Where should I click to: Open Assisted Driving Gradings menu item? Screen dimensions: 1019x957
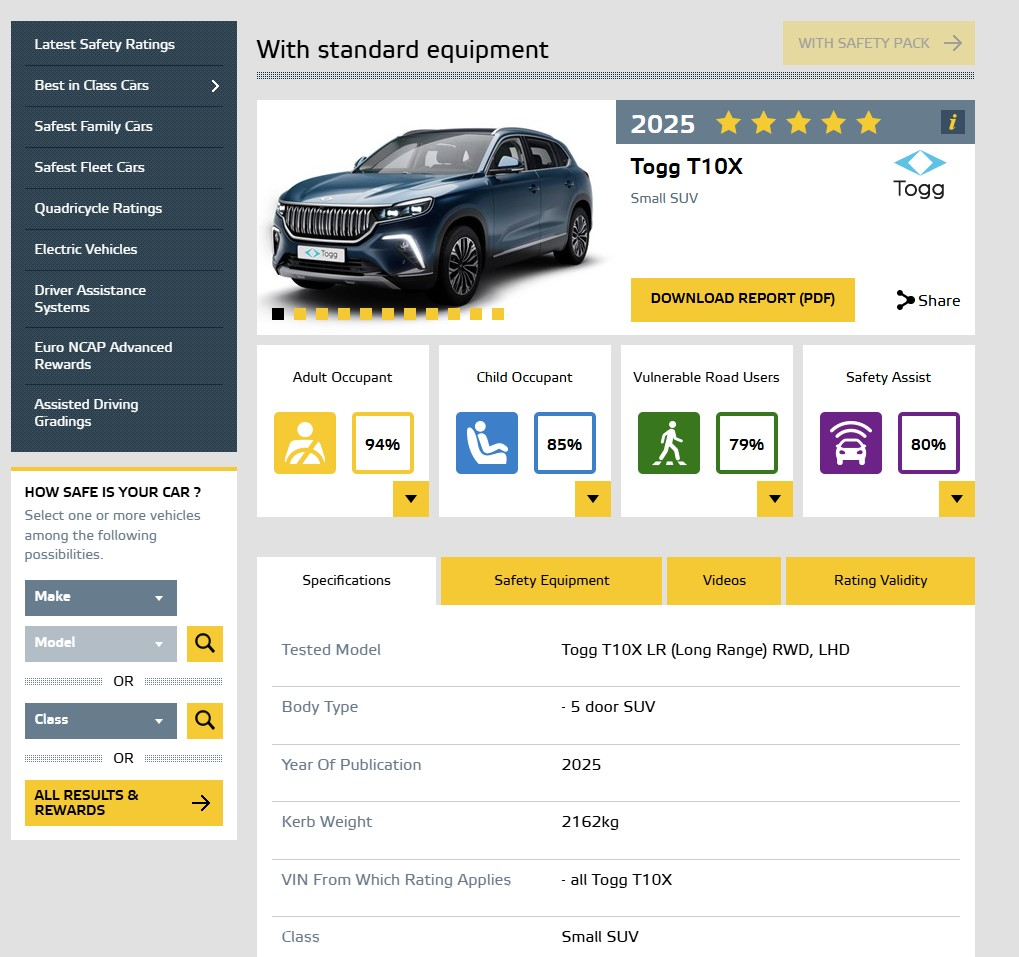point(123,413)
